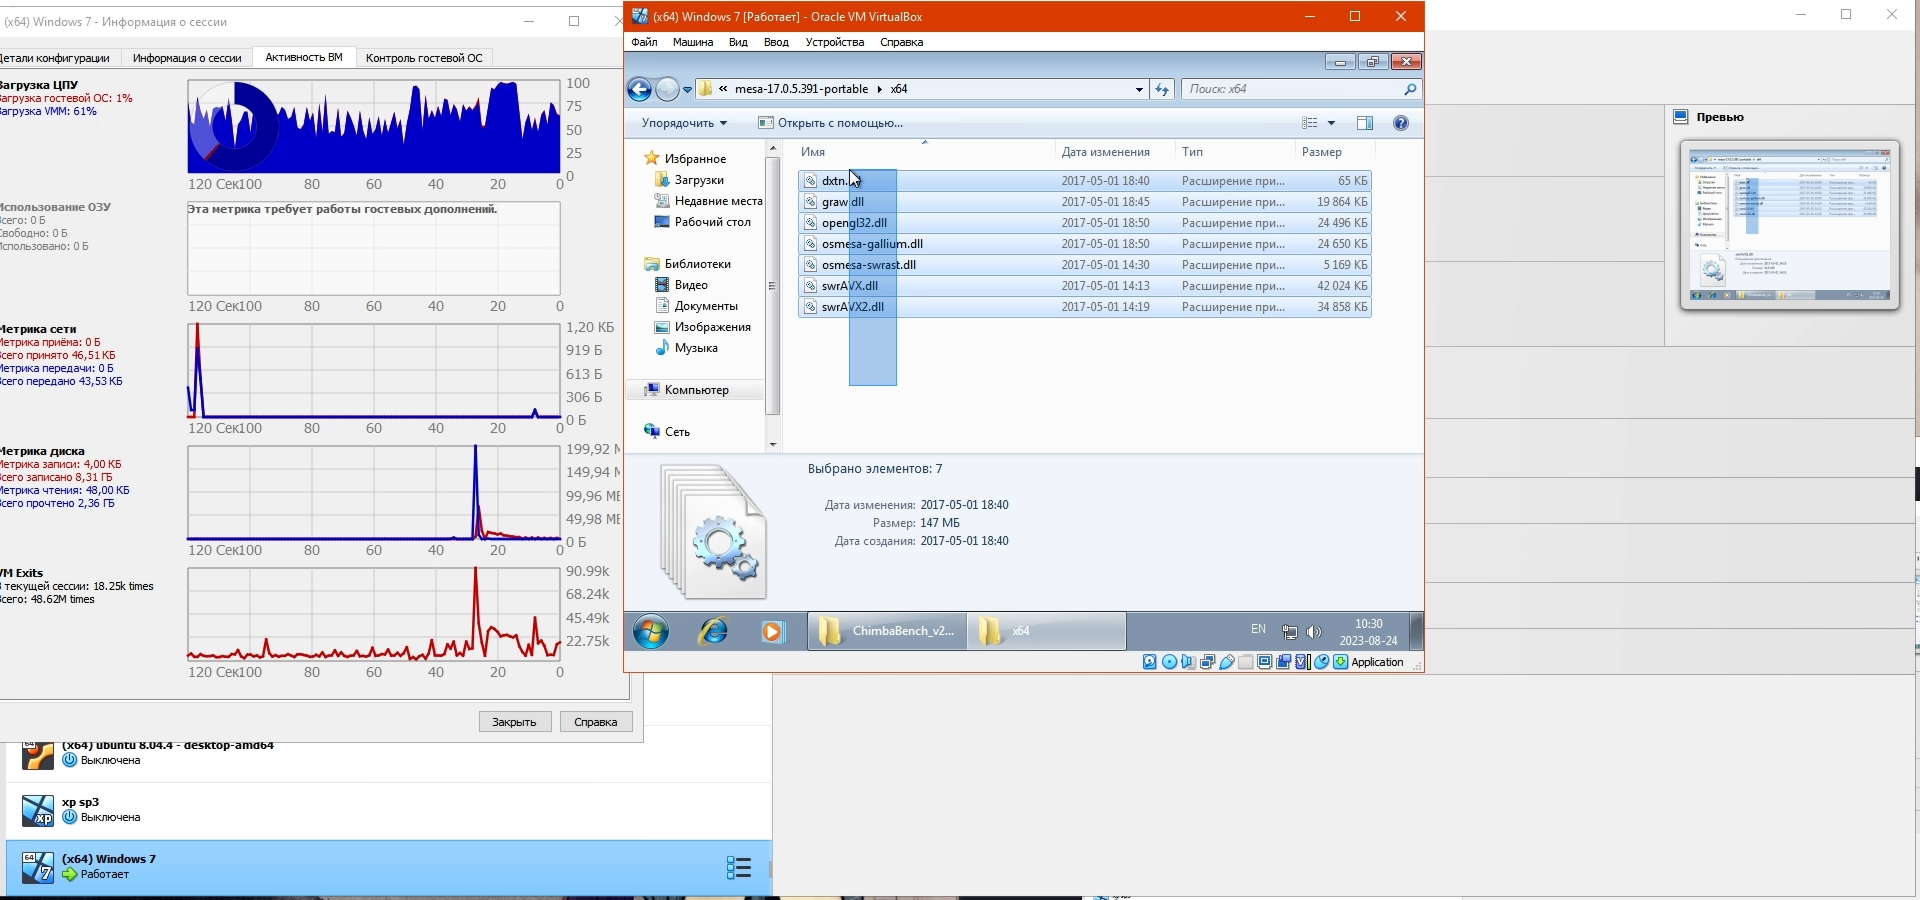Viewport: 1920px width, 900px height.
Task: Click the volume speaker icon in guest tray
Action: pos(1314,632)
